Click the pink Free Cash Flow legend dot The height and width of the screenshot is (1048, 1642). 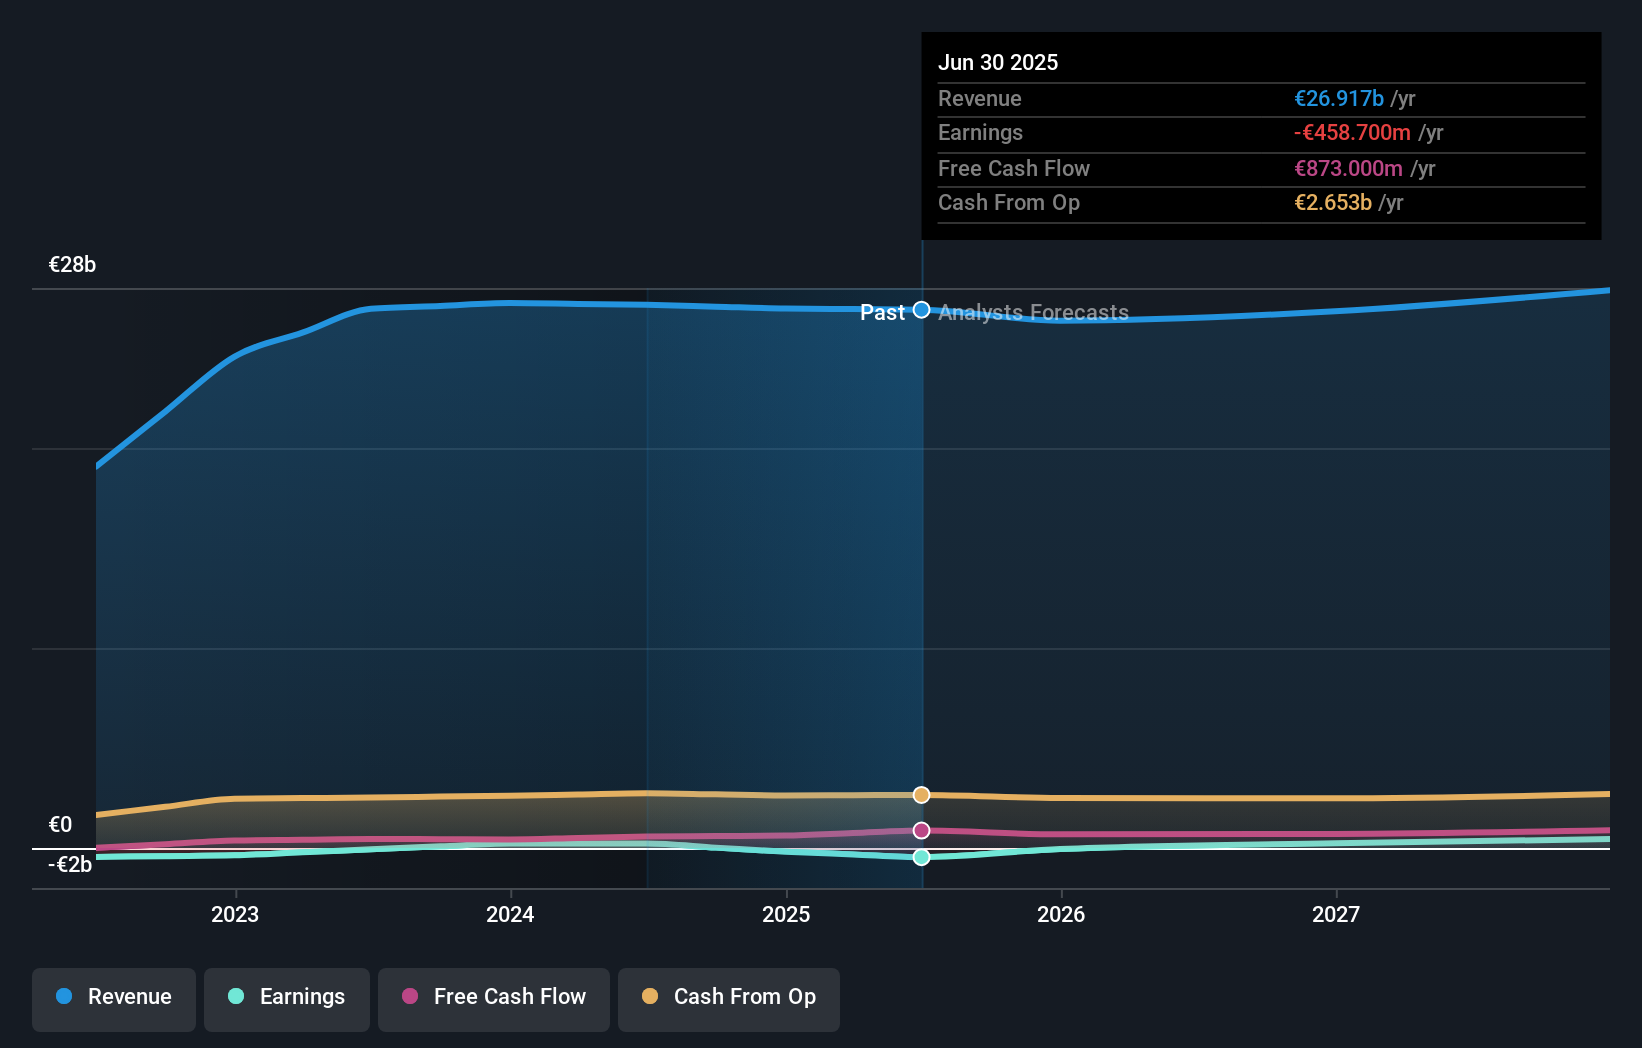pyautogui.click(x=410, y=997)
